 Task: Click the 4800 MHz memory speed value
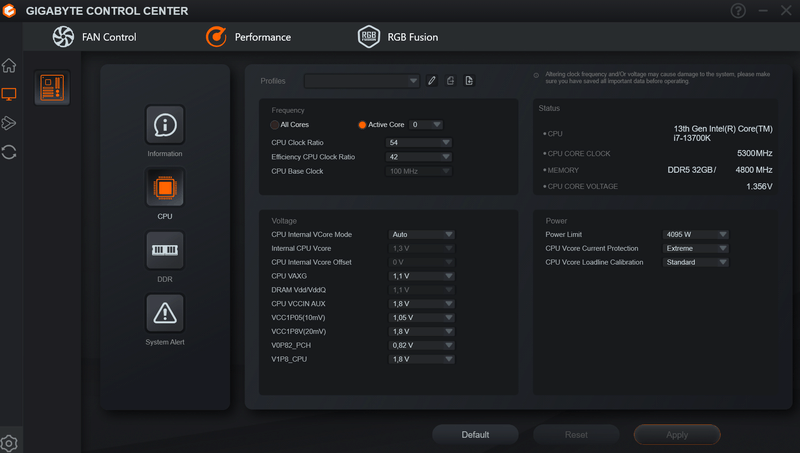click(754, 170)
